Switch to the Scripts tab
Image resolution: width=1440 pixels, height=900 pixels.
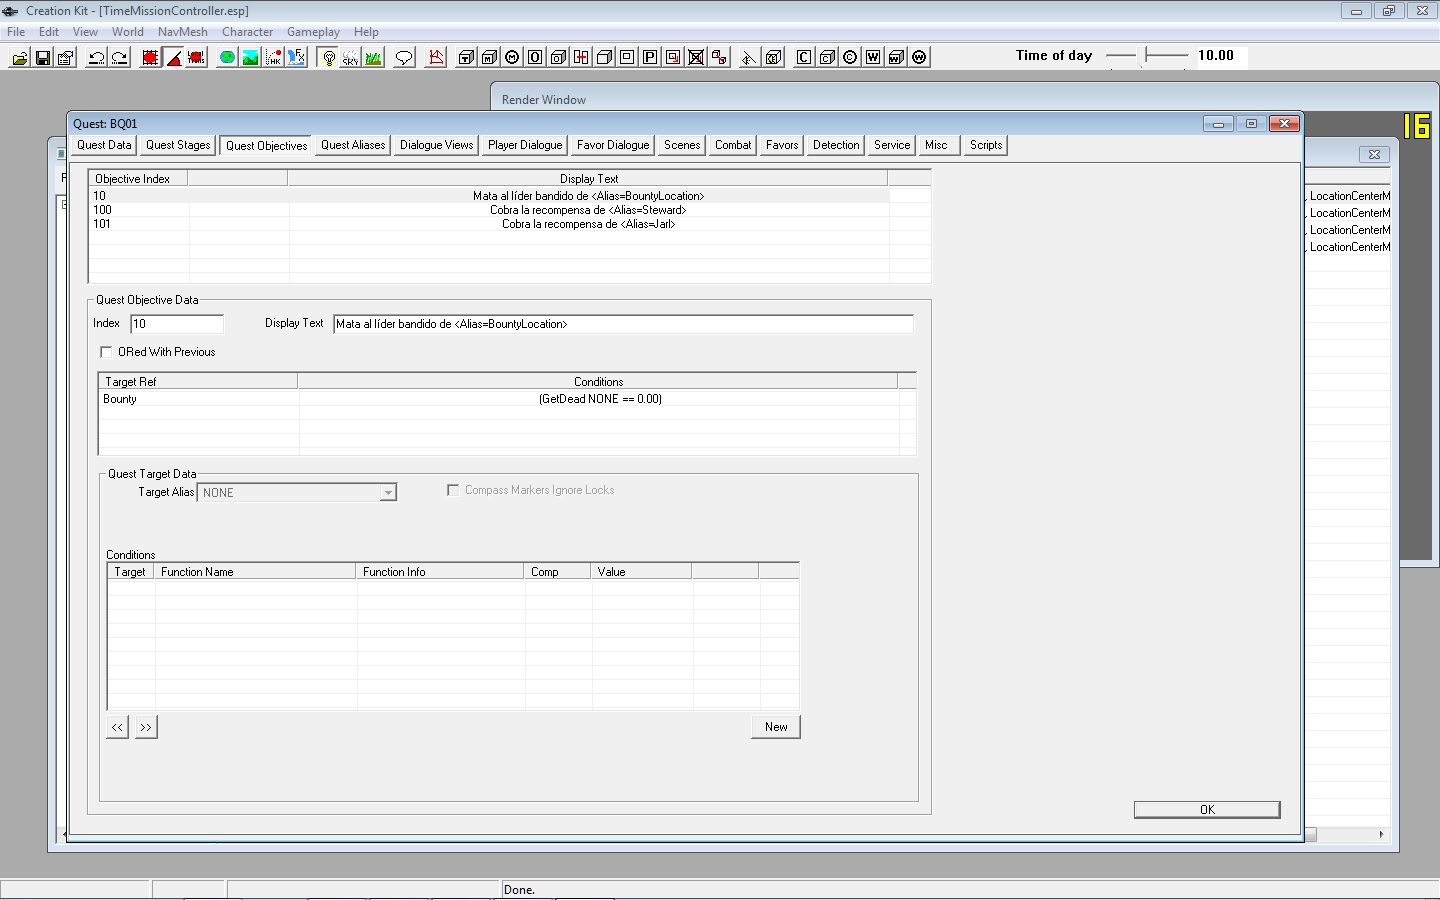coord(986,145)
